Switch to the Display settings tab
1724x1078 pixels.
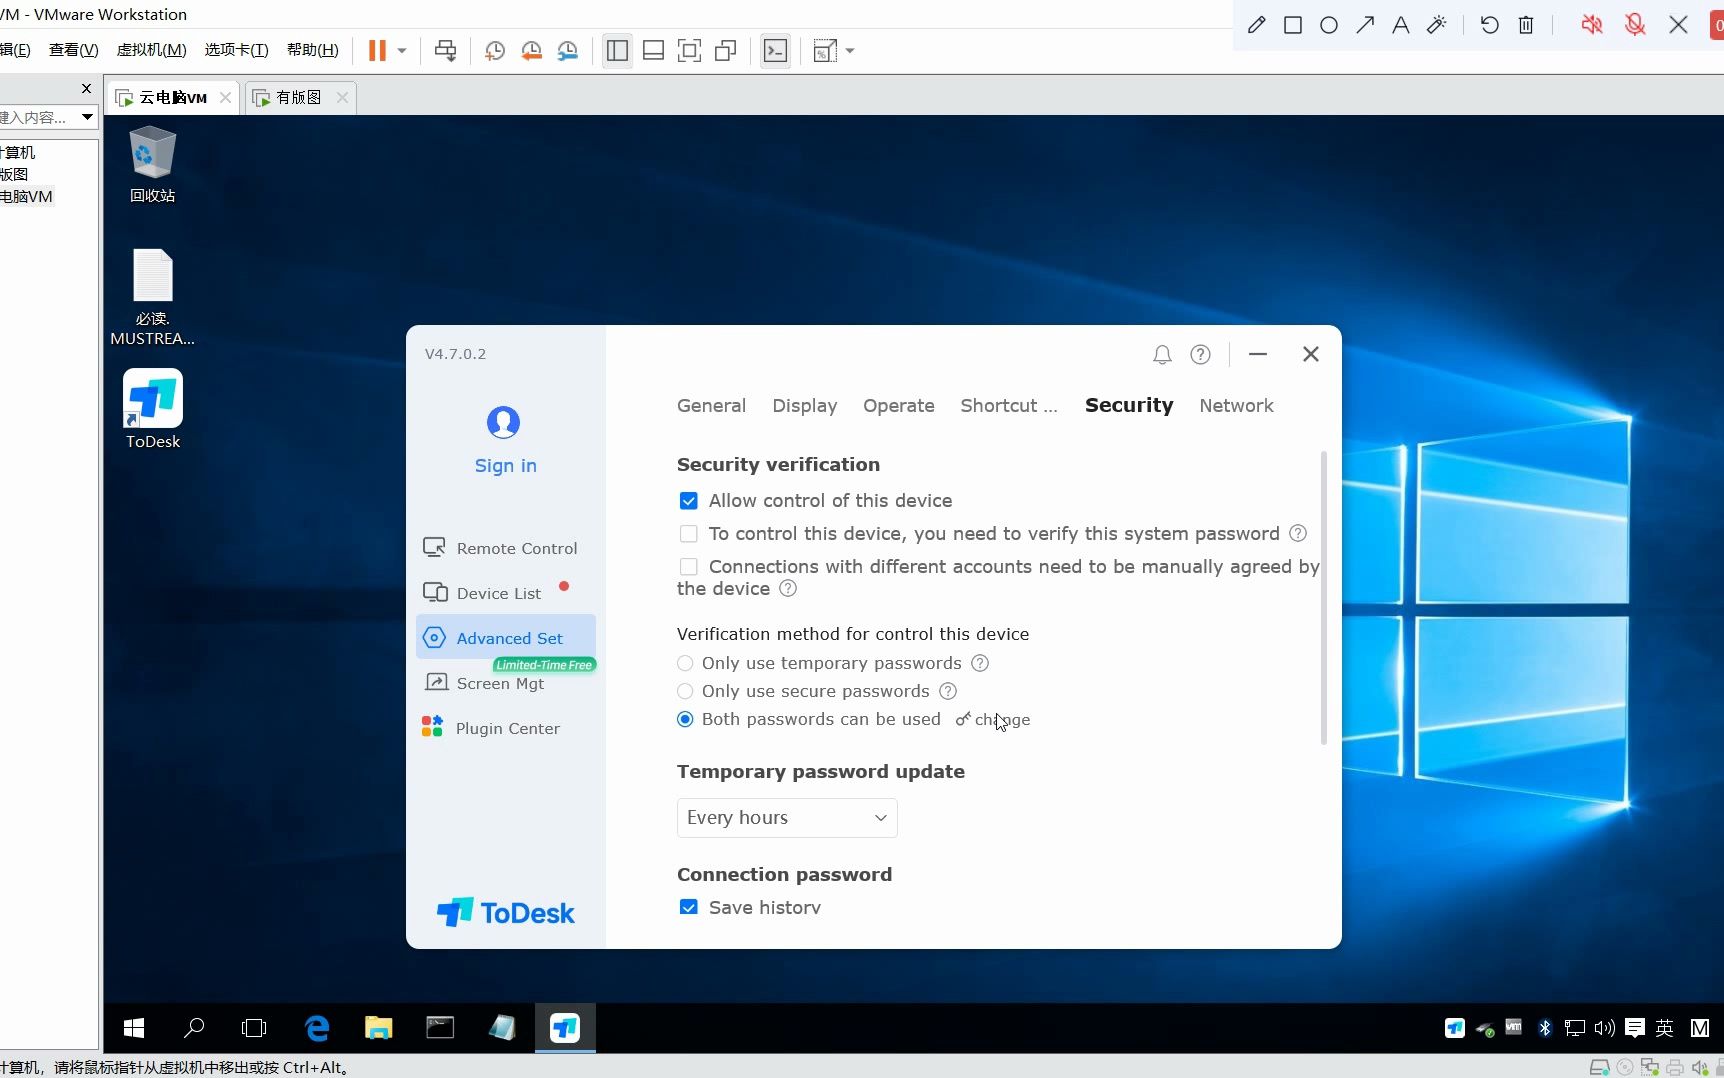(804, 406)
